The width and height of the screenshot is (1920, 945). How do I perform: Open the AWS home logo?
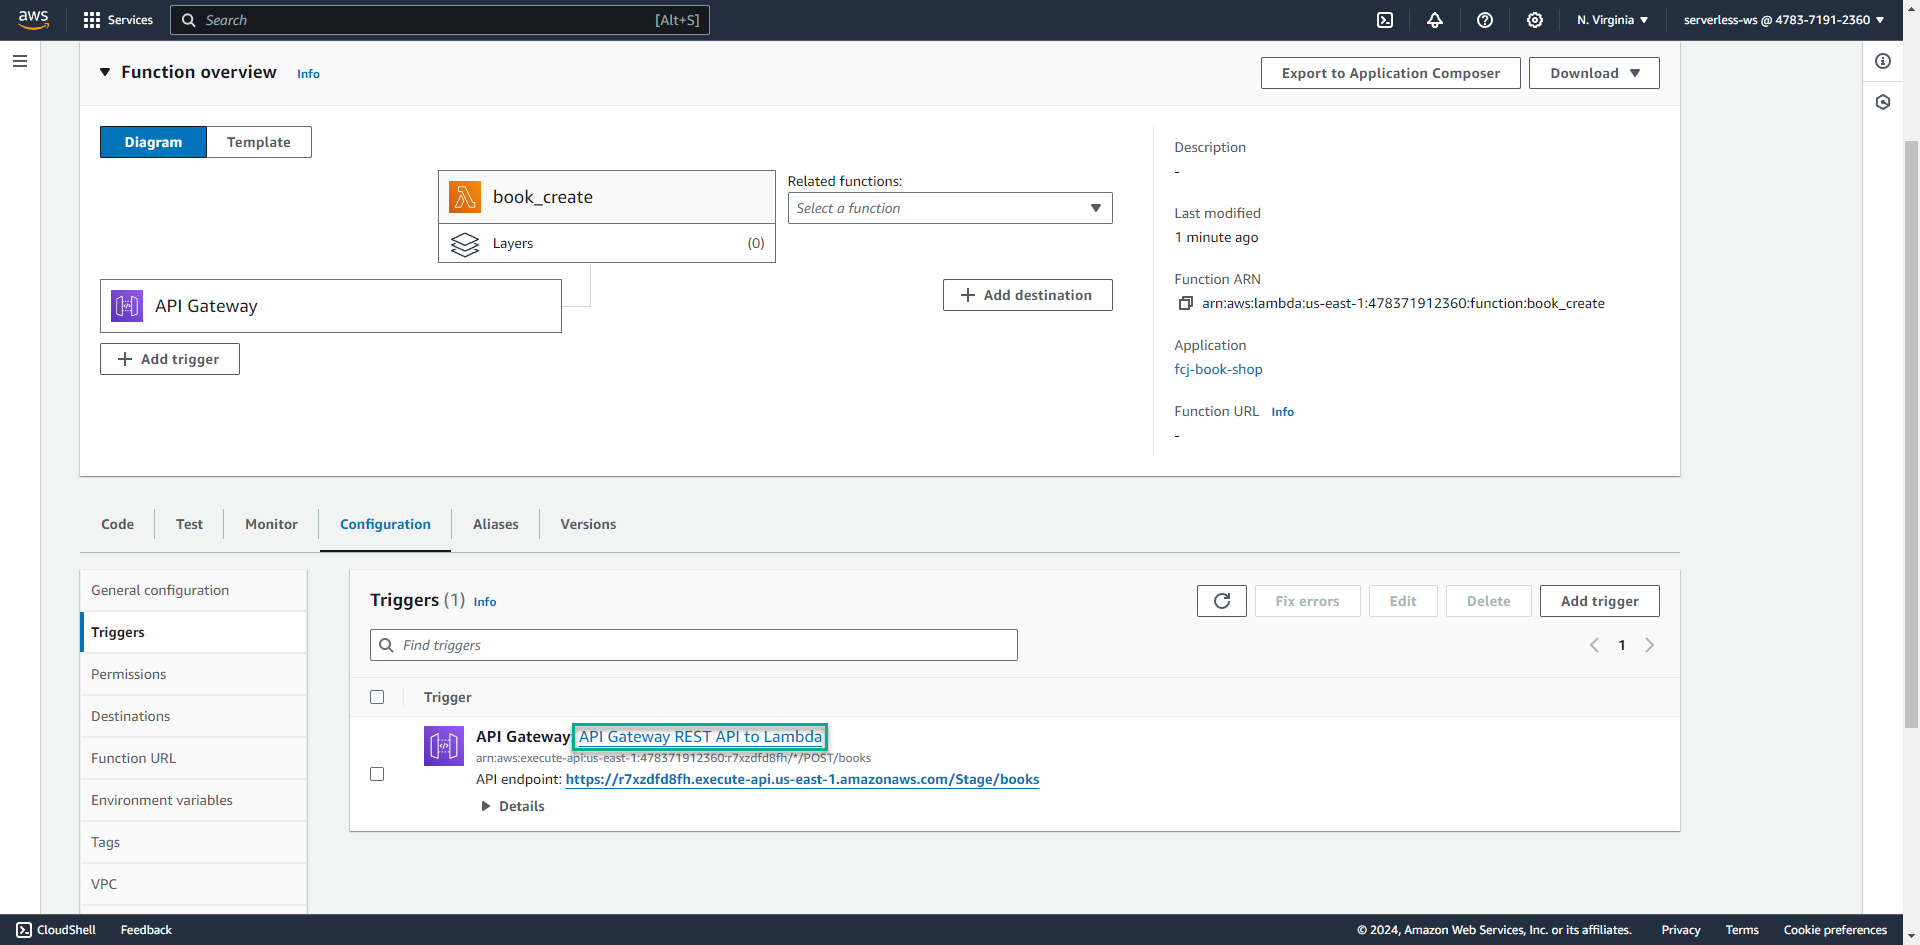pos(33,20)
